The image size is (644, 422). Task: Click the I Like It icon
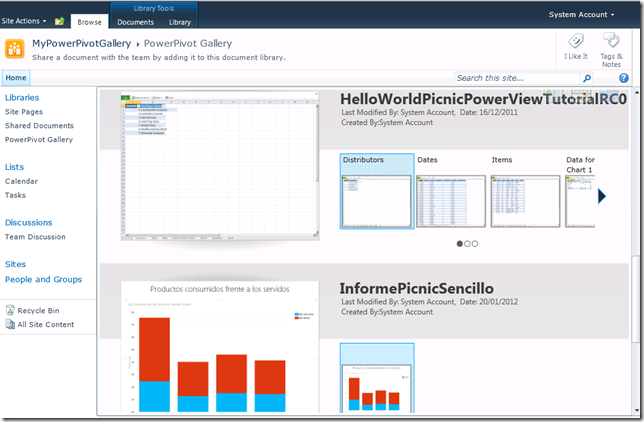(x=576, y=42)
